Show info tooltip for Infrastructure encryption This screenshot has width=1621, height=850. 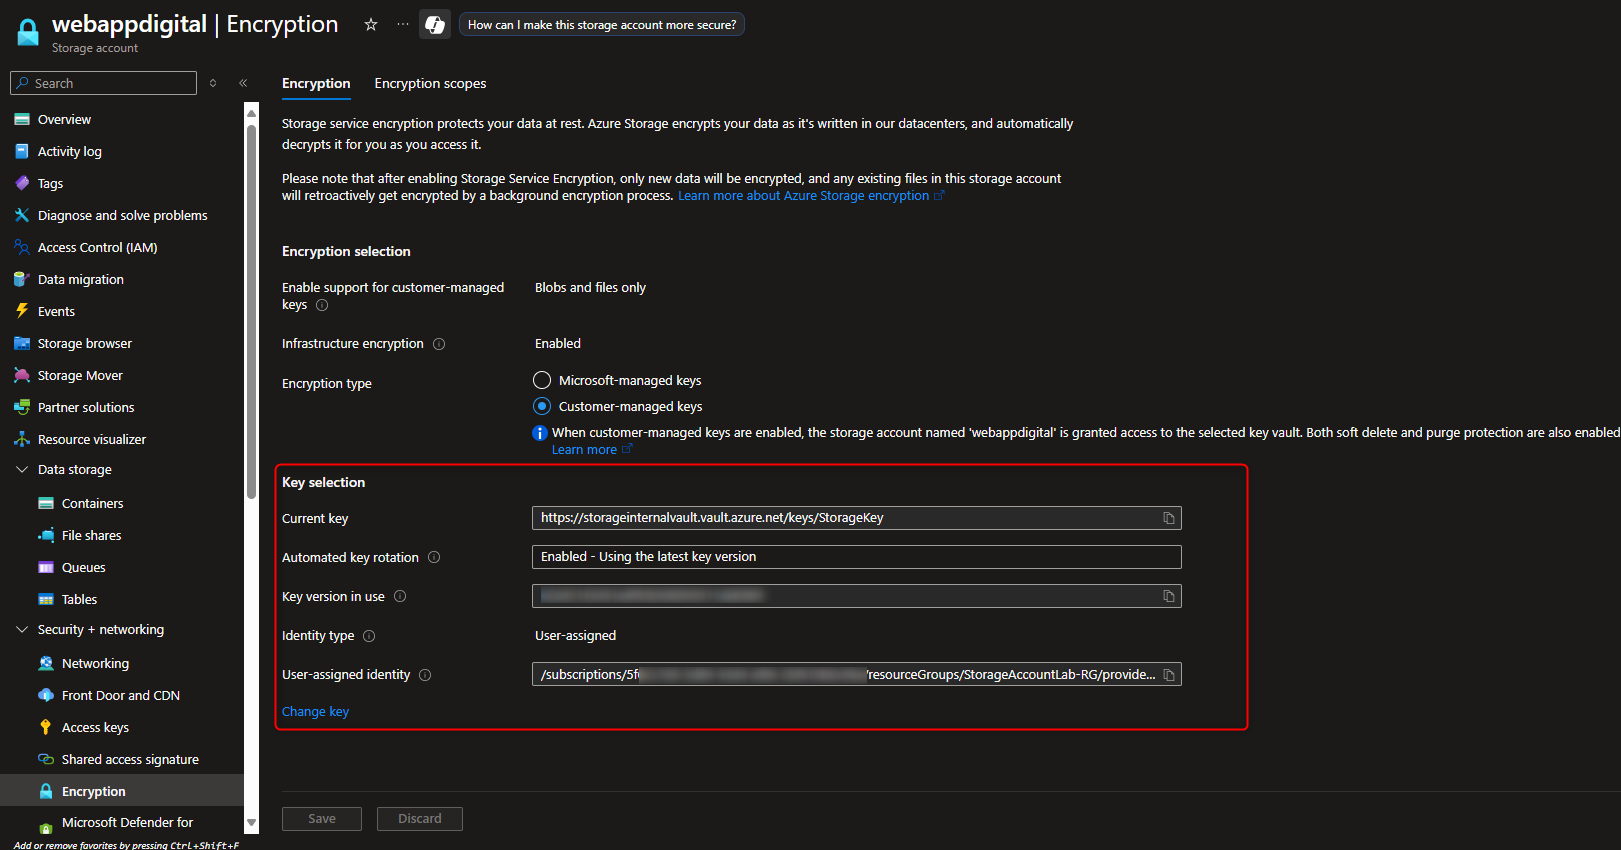pyautogui.click(x=439, y=344)
